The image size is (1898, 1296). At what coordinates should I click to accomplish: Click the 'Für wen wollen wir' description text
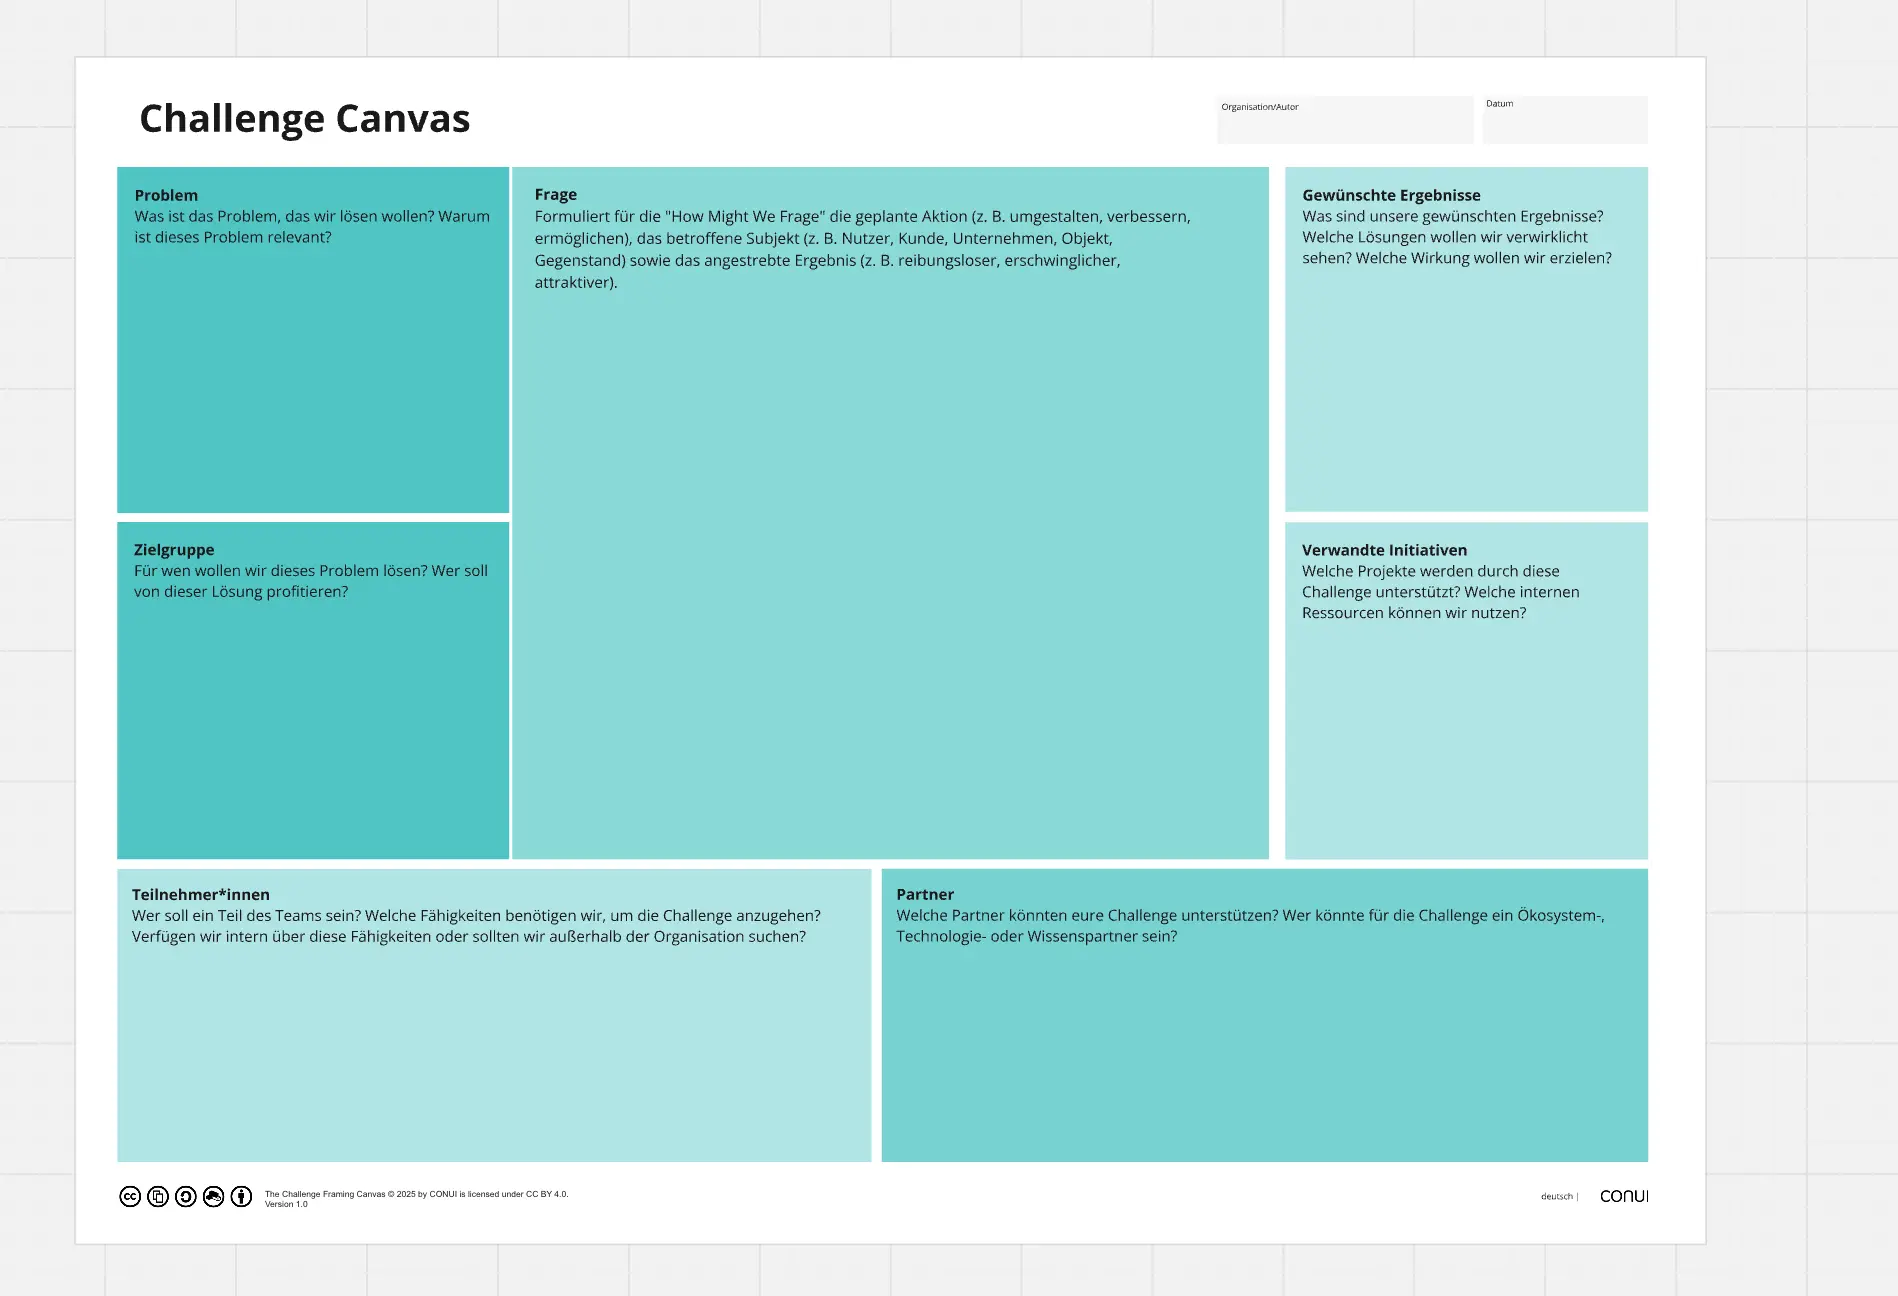click(311, 581)
